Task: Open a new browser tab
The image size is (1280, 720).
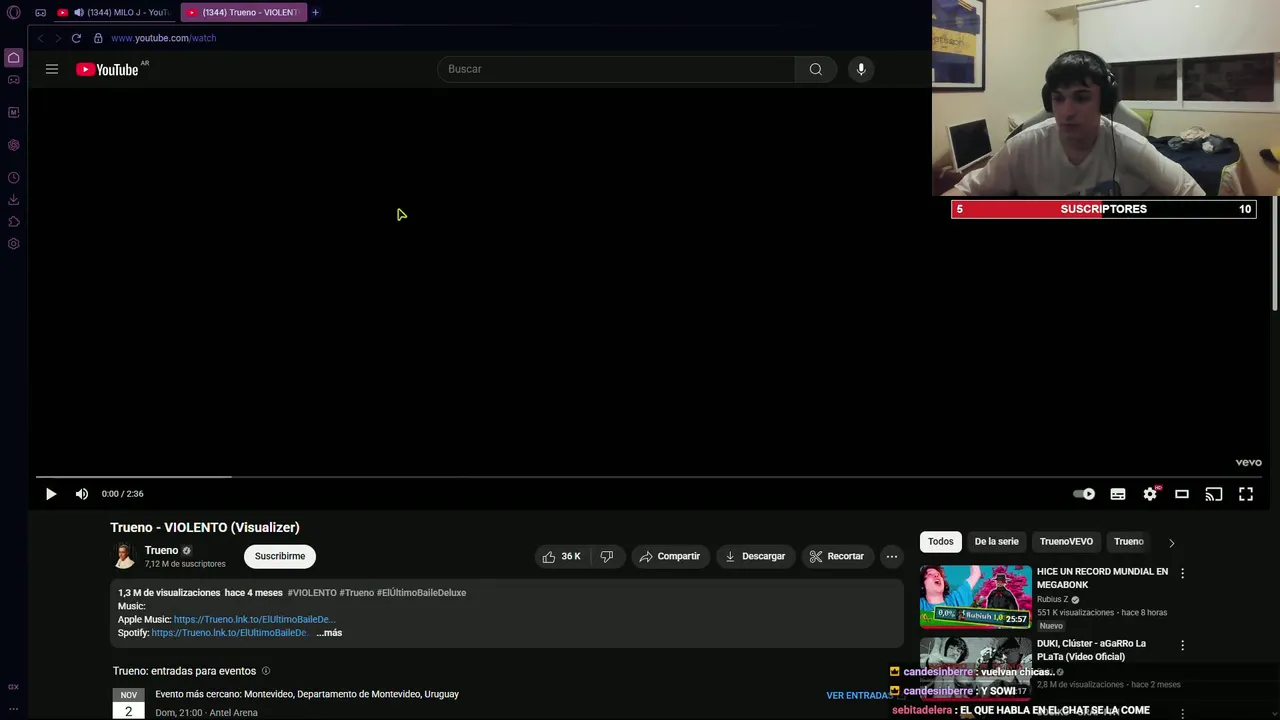Action: click(x=315, y=12)
